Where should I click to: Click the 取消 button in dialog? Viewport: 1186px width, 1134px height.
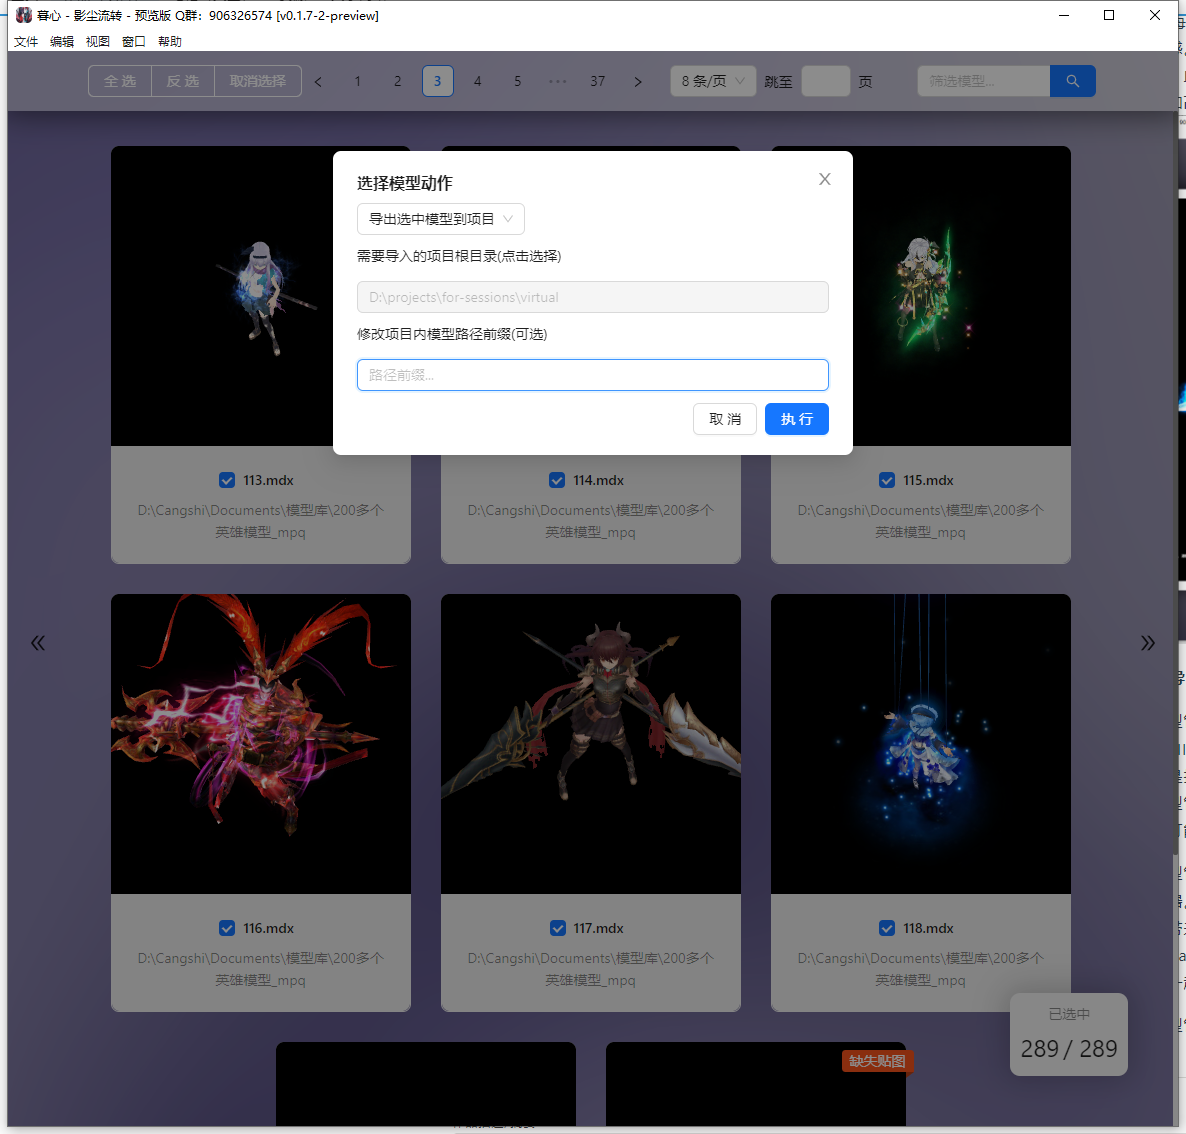[725, 419]
